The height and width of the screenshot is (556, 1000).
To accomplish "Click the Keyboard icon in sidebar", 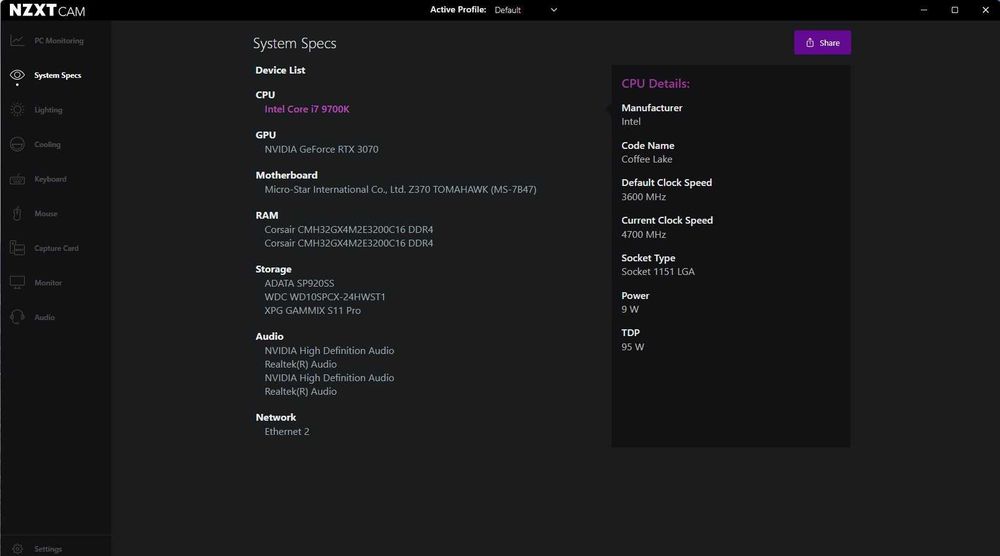I will tap(17, 179).
